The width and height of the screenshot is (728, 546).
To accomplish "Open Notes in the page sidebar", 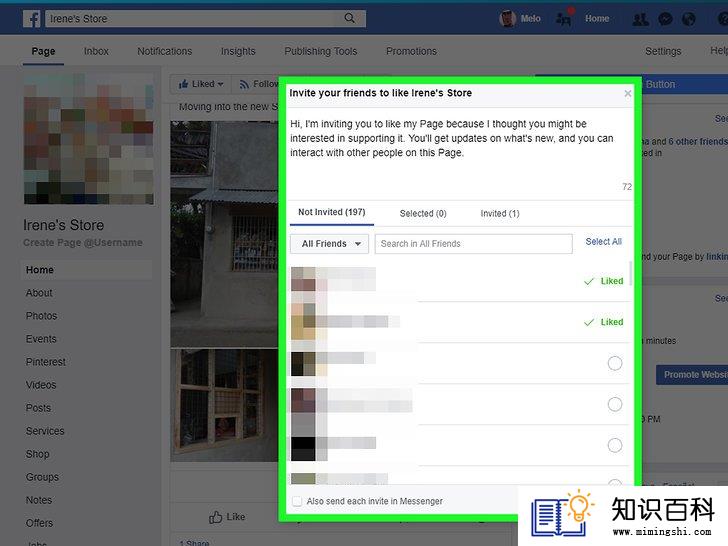I will (39, 500).
